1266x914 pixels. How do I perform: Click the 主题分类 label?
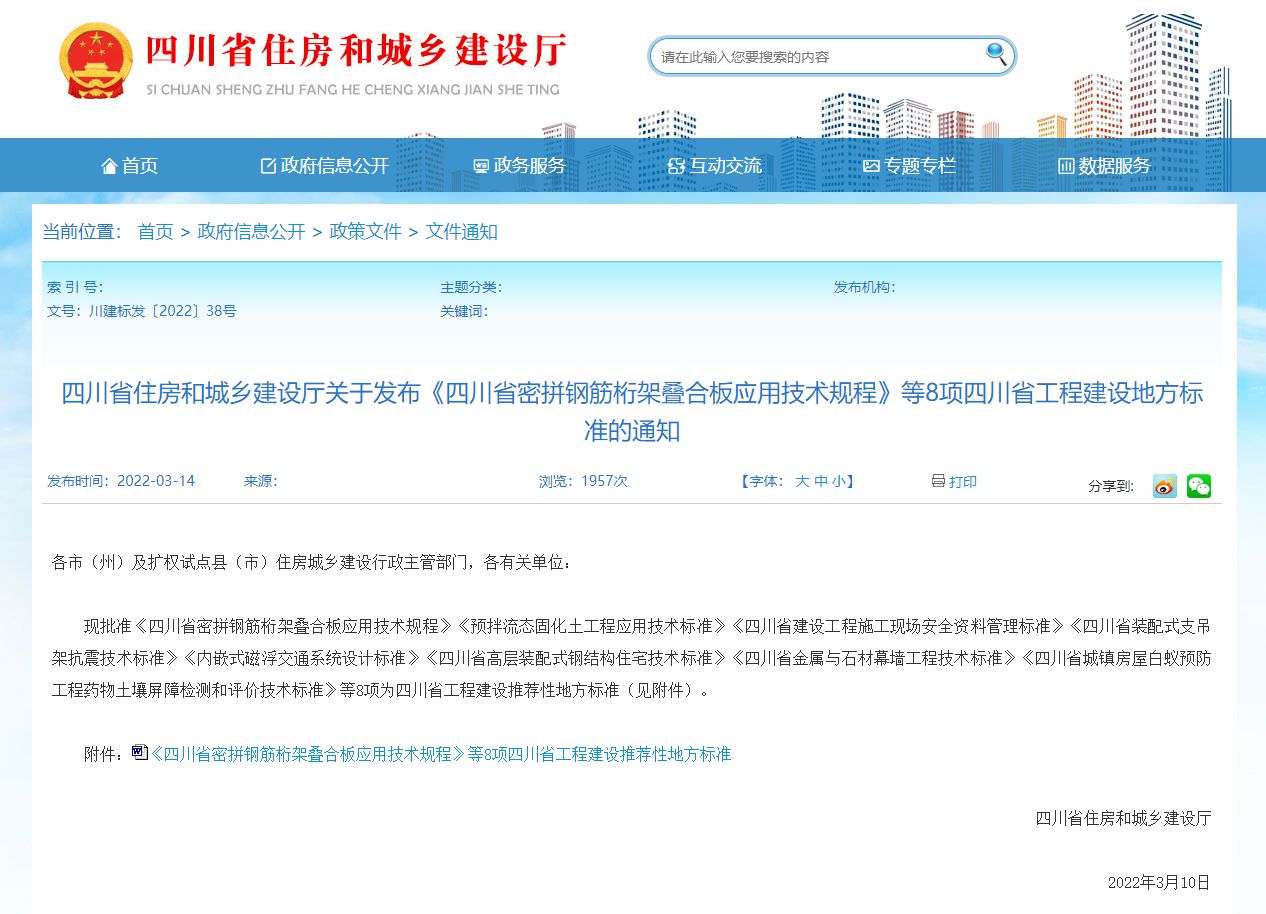(x=471, y=287)
